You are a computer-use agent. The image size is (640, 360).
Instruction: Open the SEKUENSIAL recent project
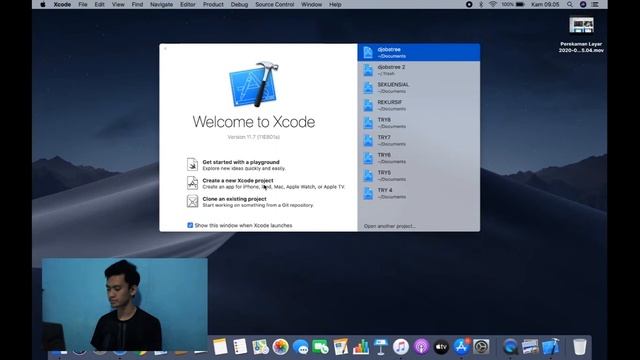[419, 88]
